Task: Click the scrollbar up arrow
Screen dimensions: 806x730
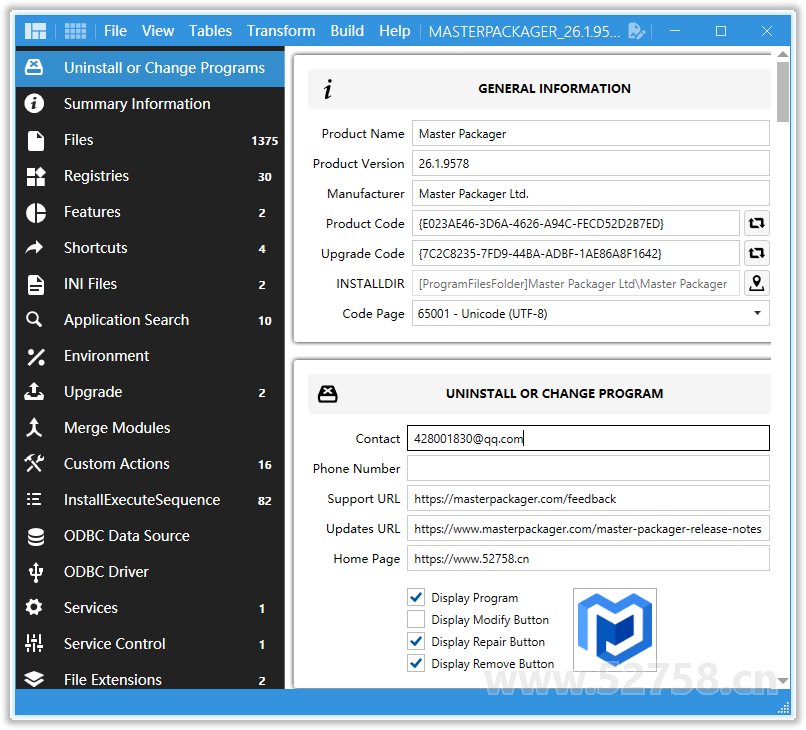Action: (782, 54)
